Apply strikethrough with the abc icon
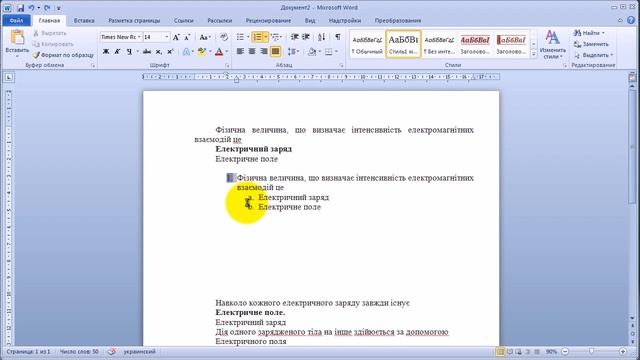The image size is (640, 360). coord(147,51)
